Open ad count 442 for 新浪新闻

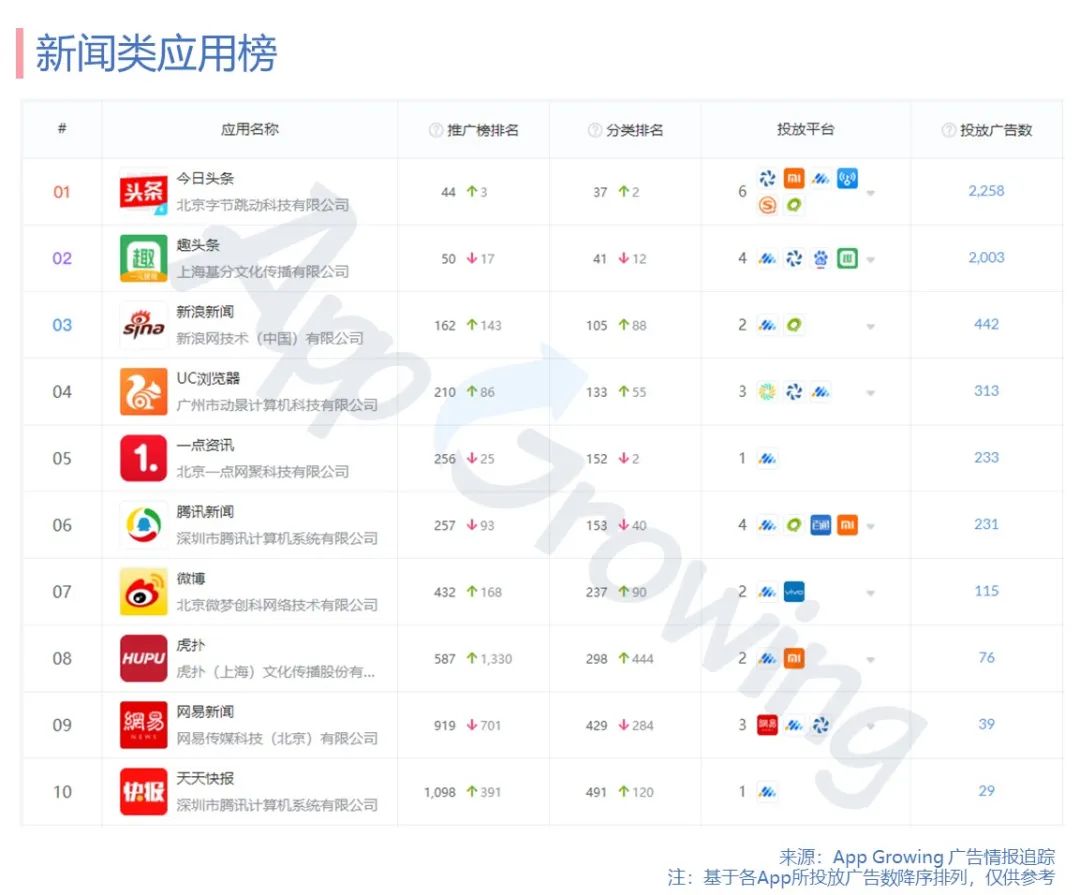pyautogui.click(x=986, y=324)
